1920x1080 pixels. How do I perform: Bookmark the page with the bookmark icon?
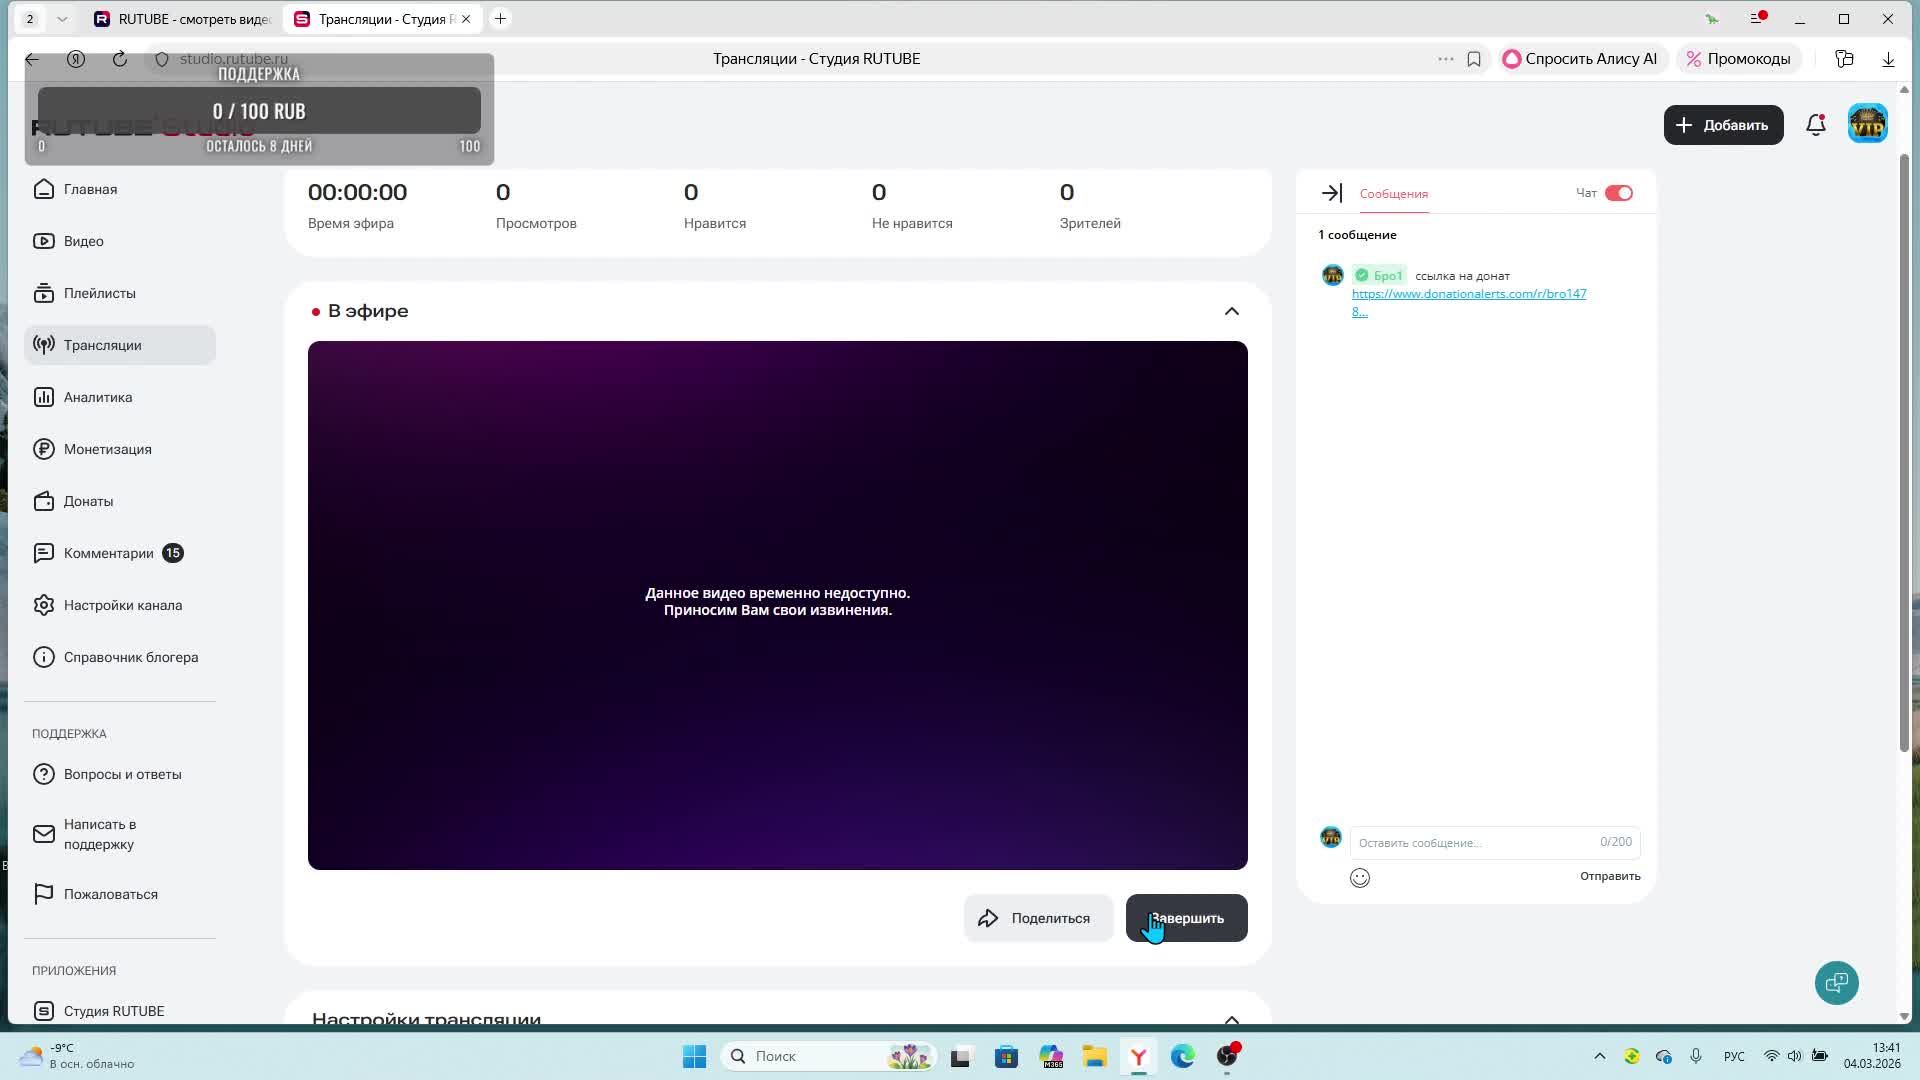1474,59
